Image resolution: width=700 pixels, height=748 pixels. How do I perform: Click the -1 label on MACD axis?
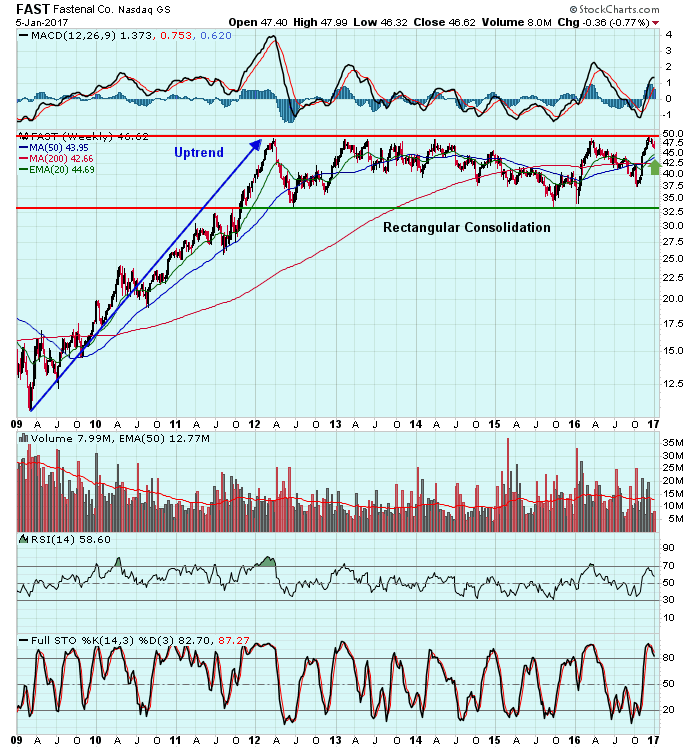[x=668, y=115]
